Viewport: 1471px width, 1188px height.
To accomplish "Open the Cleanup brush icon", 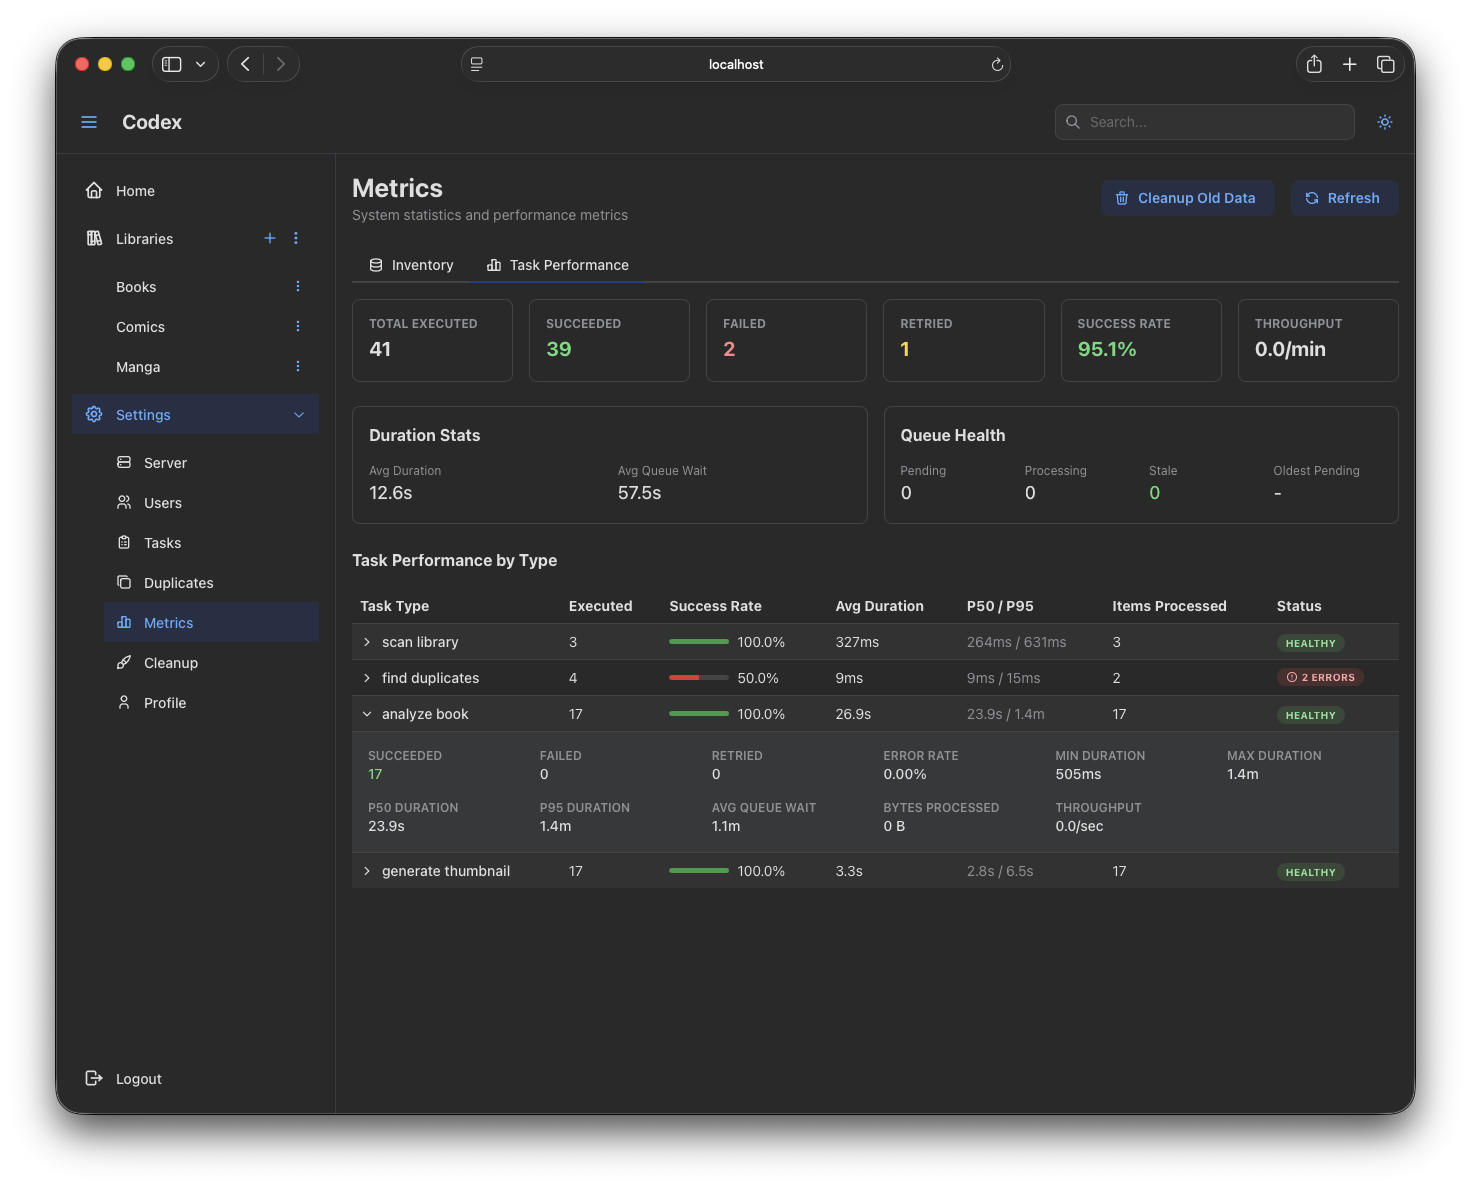I will pyautogui.click(x=123, y=662).
